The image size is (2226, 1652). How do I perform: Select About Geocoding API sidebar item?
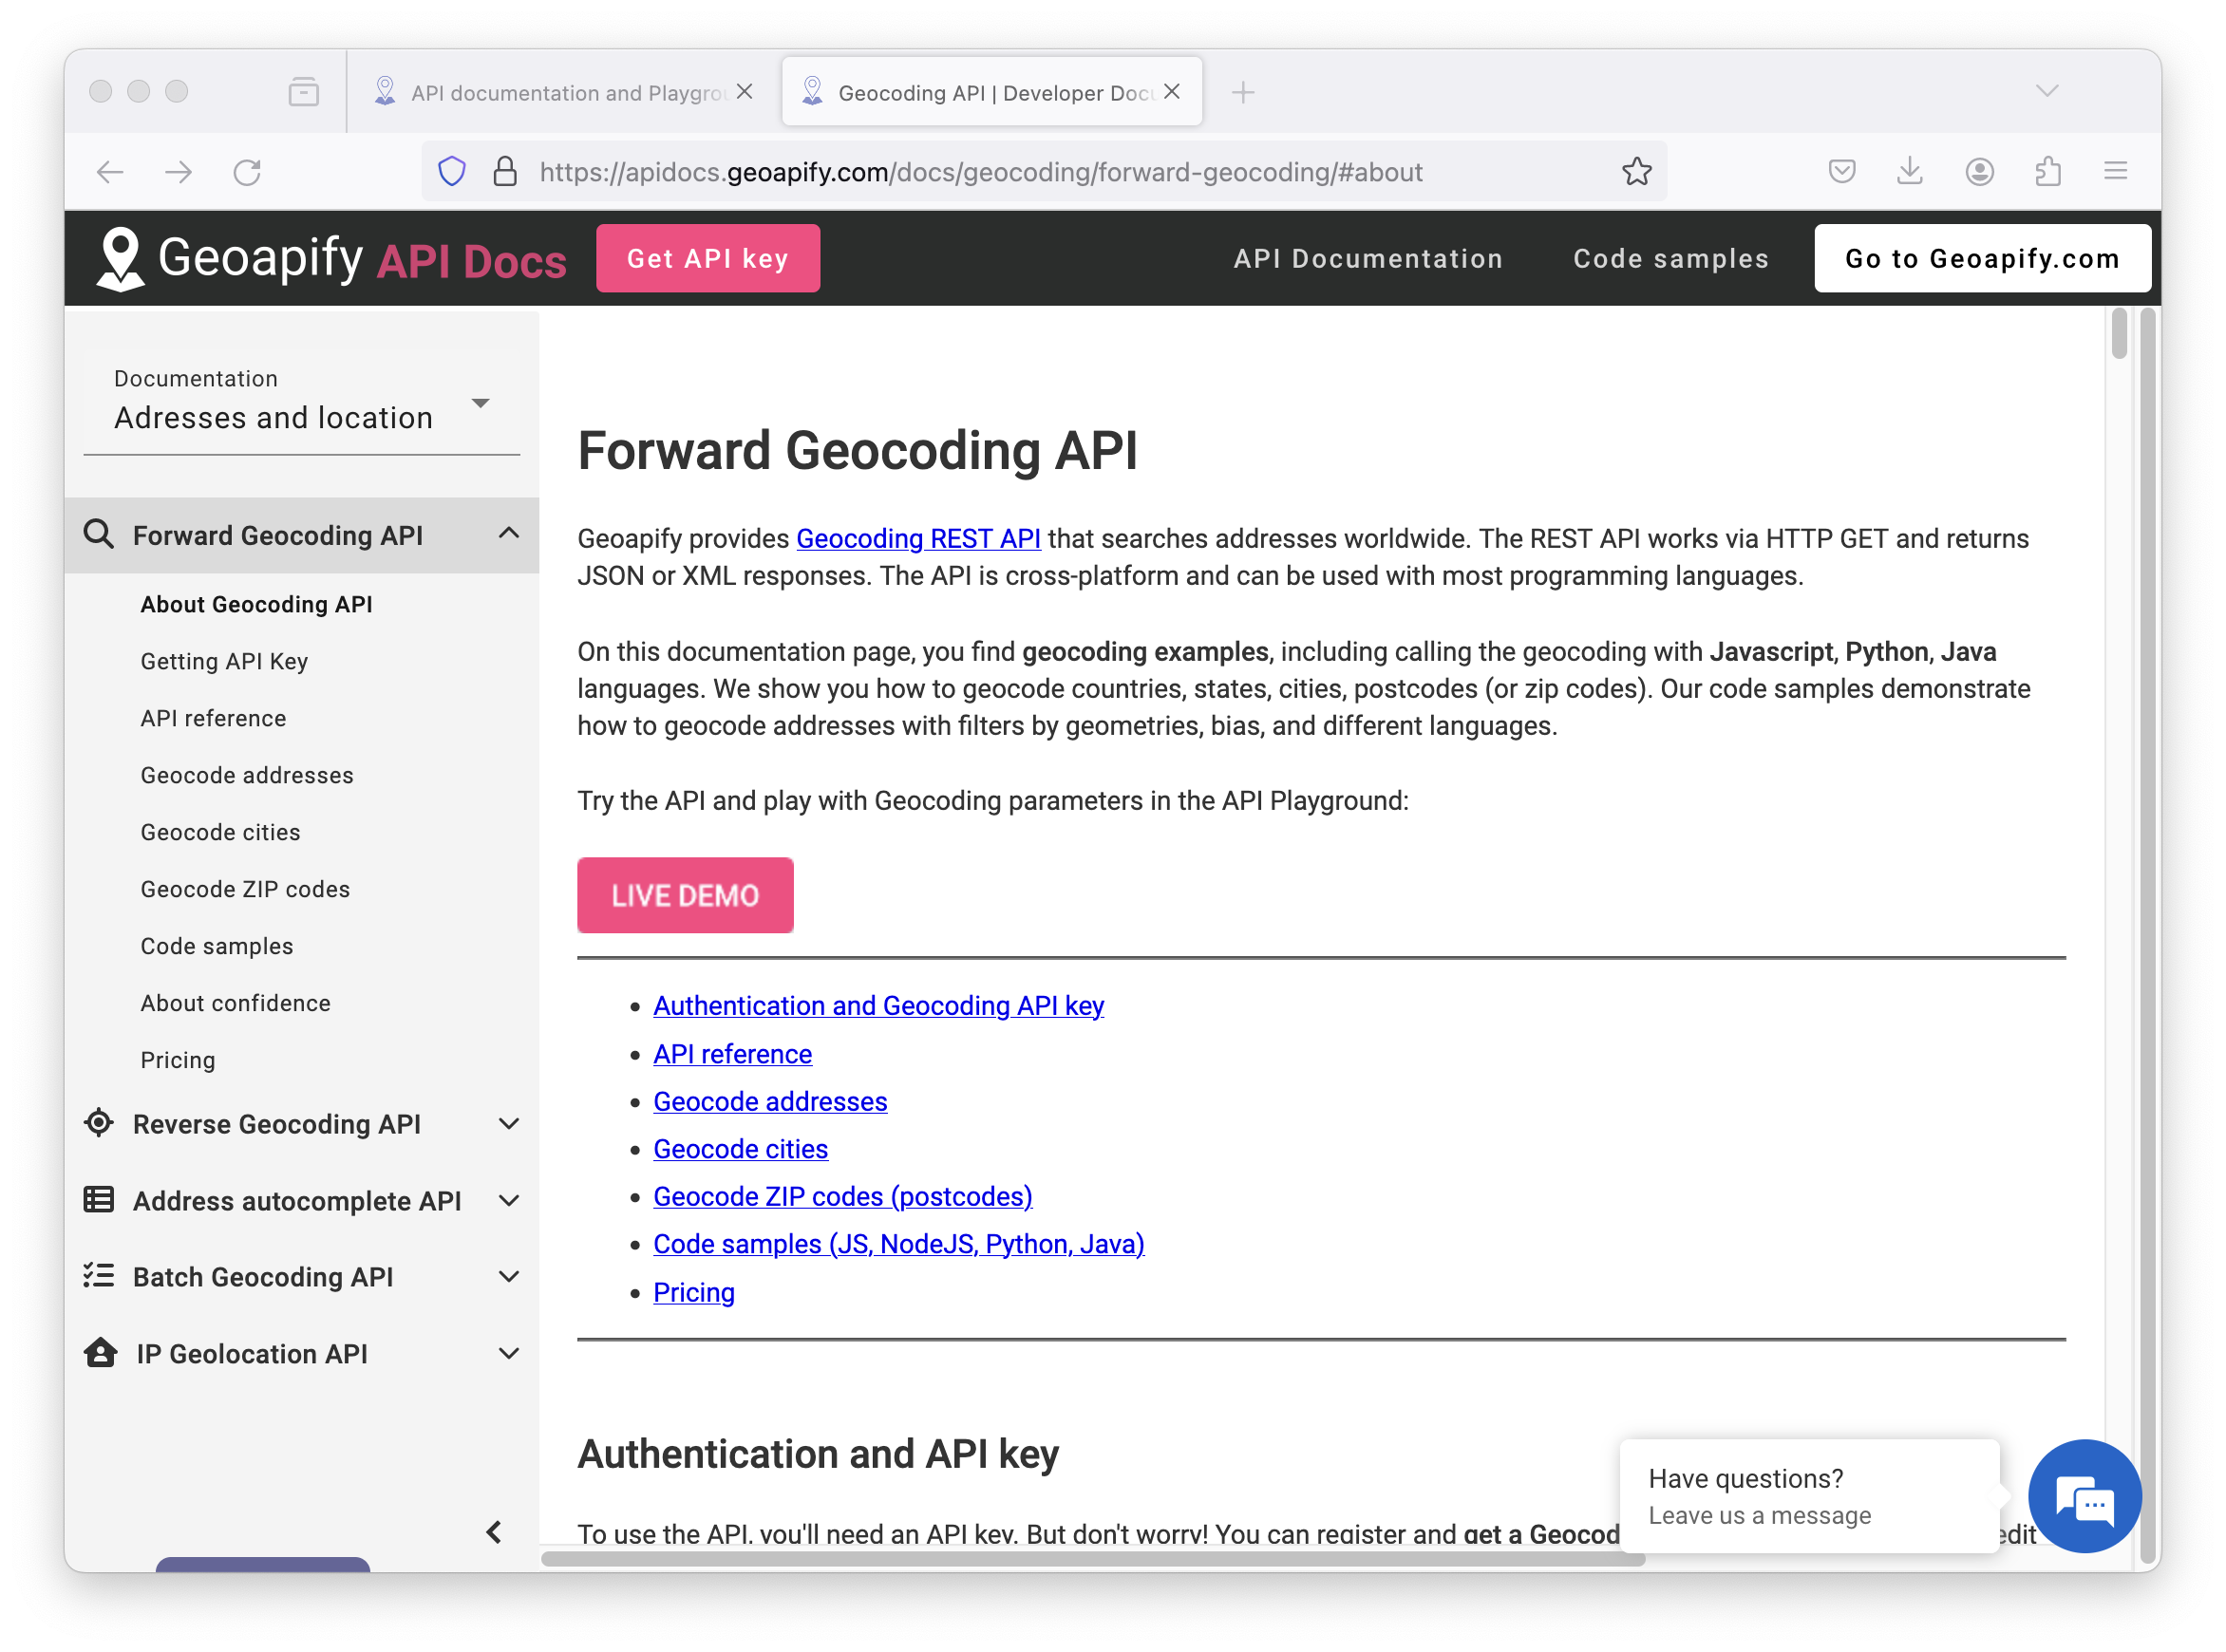256,604
